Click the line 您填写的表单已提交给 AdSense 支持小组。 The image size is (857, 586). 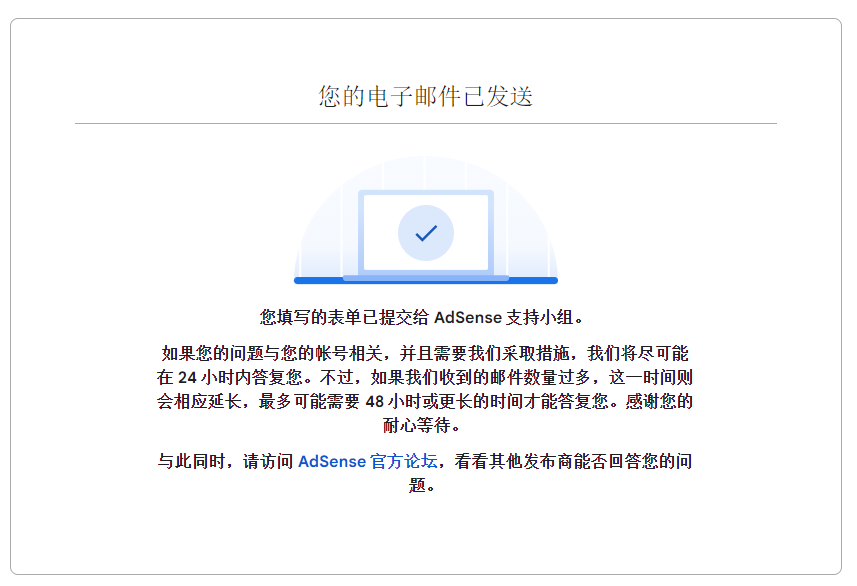pyautogui.click(x=422, y=317)
